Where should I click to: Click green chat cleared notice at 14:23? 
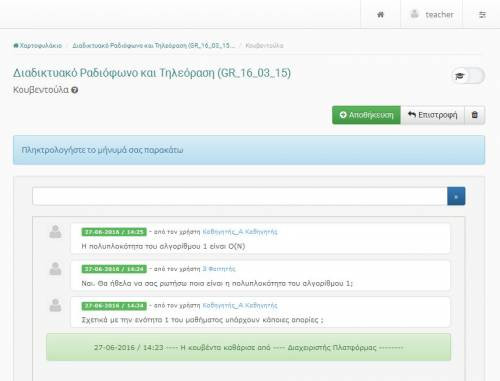(x=249, y=347)
